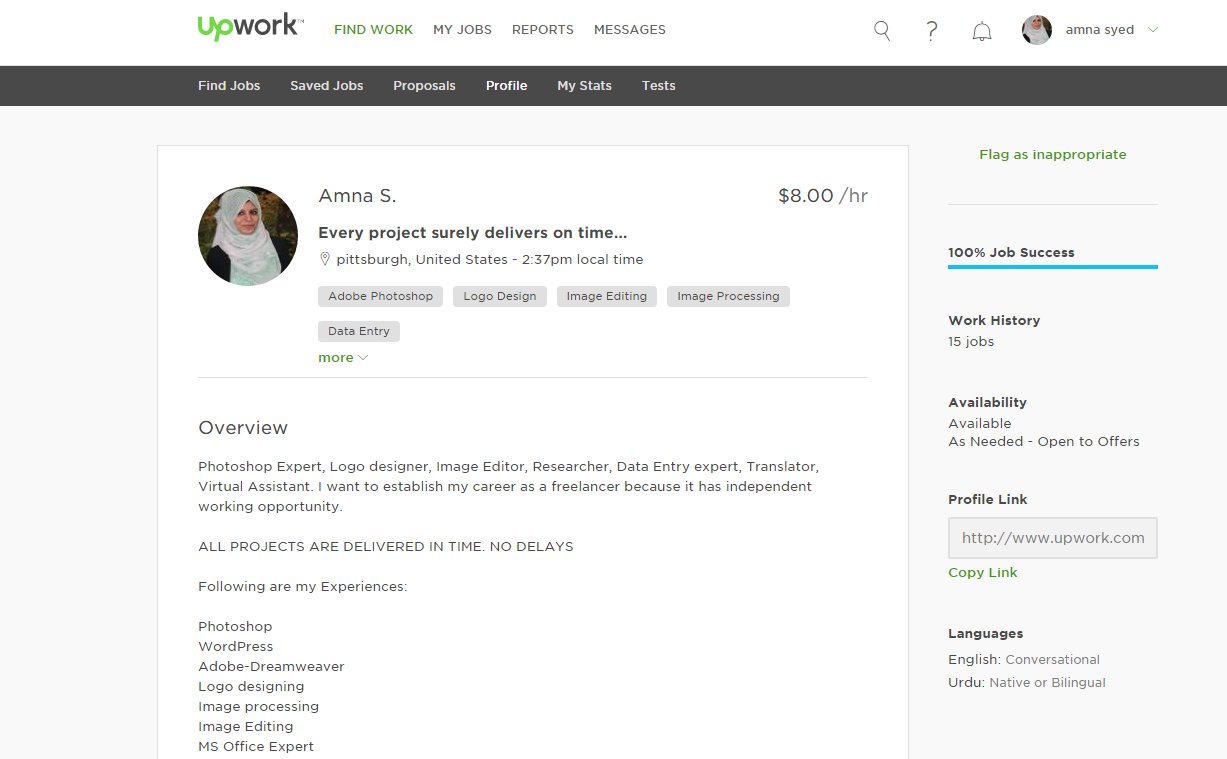Switch to the Proposals tab
Viewport: 1227px width, 759px height.
(x=424, y=86)
